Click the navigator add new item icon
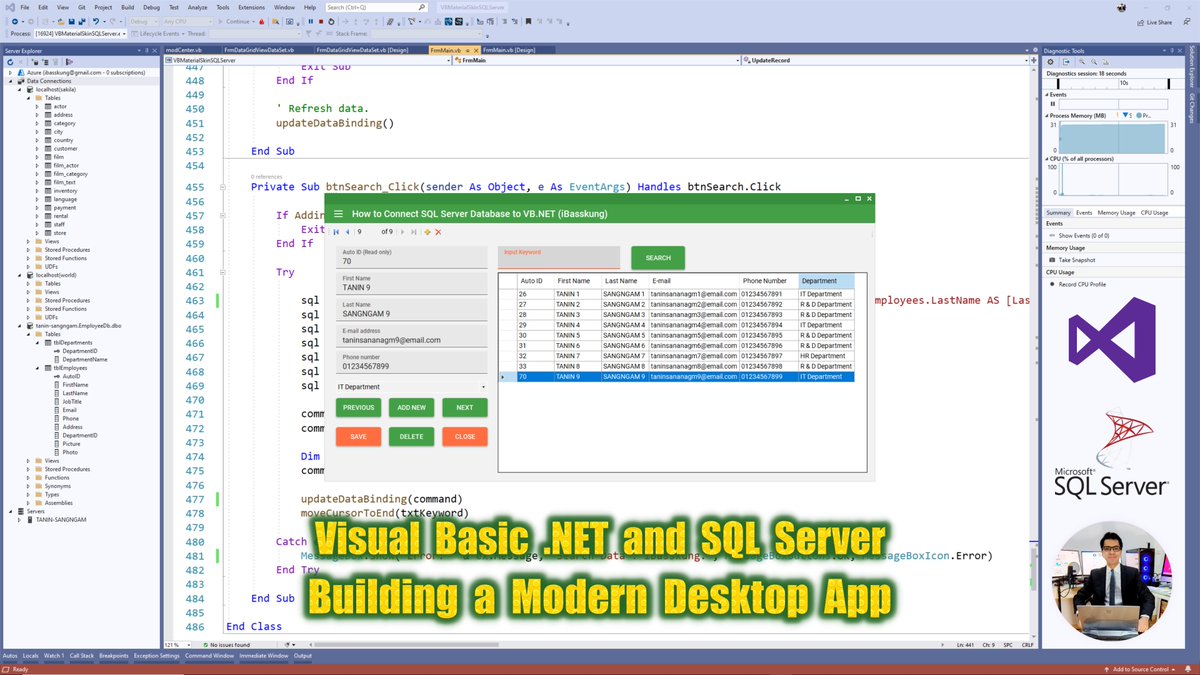1200x675 pixels. coord(427,232)
